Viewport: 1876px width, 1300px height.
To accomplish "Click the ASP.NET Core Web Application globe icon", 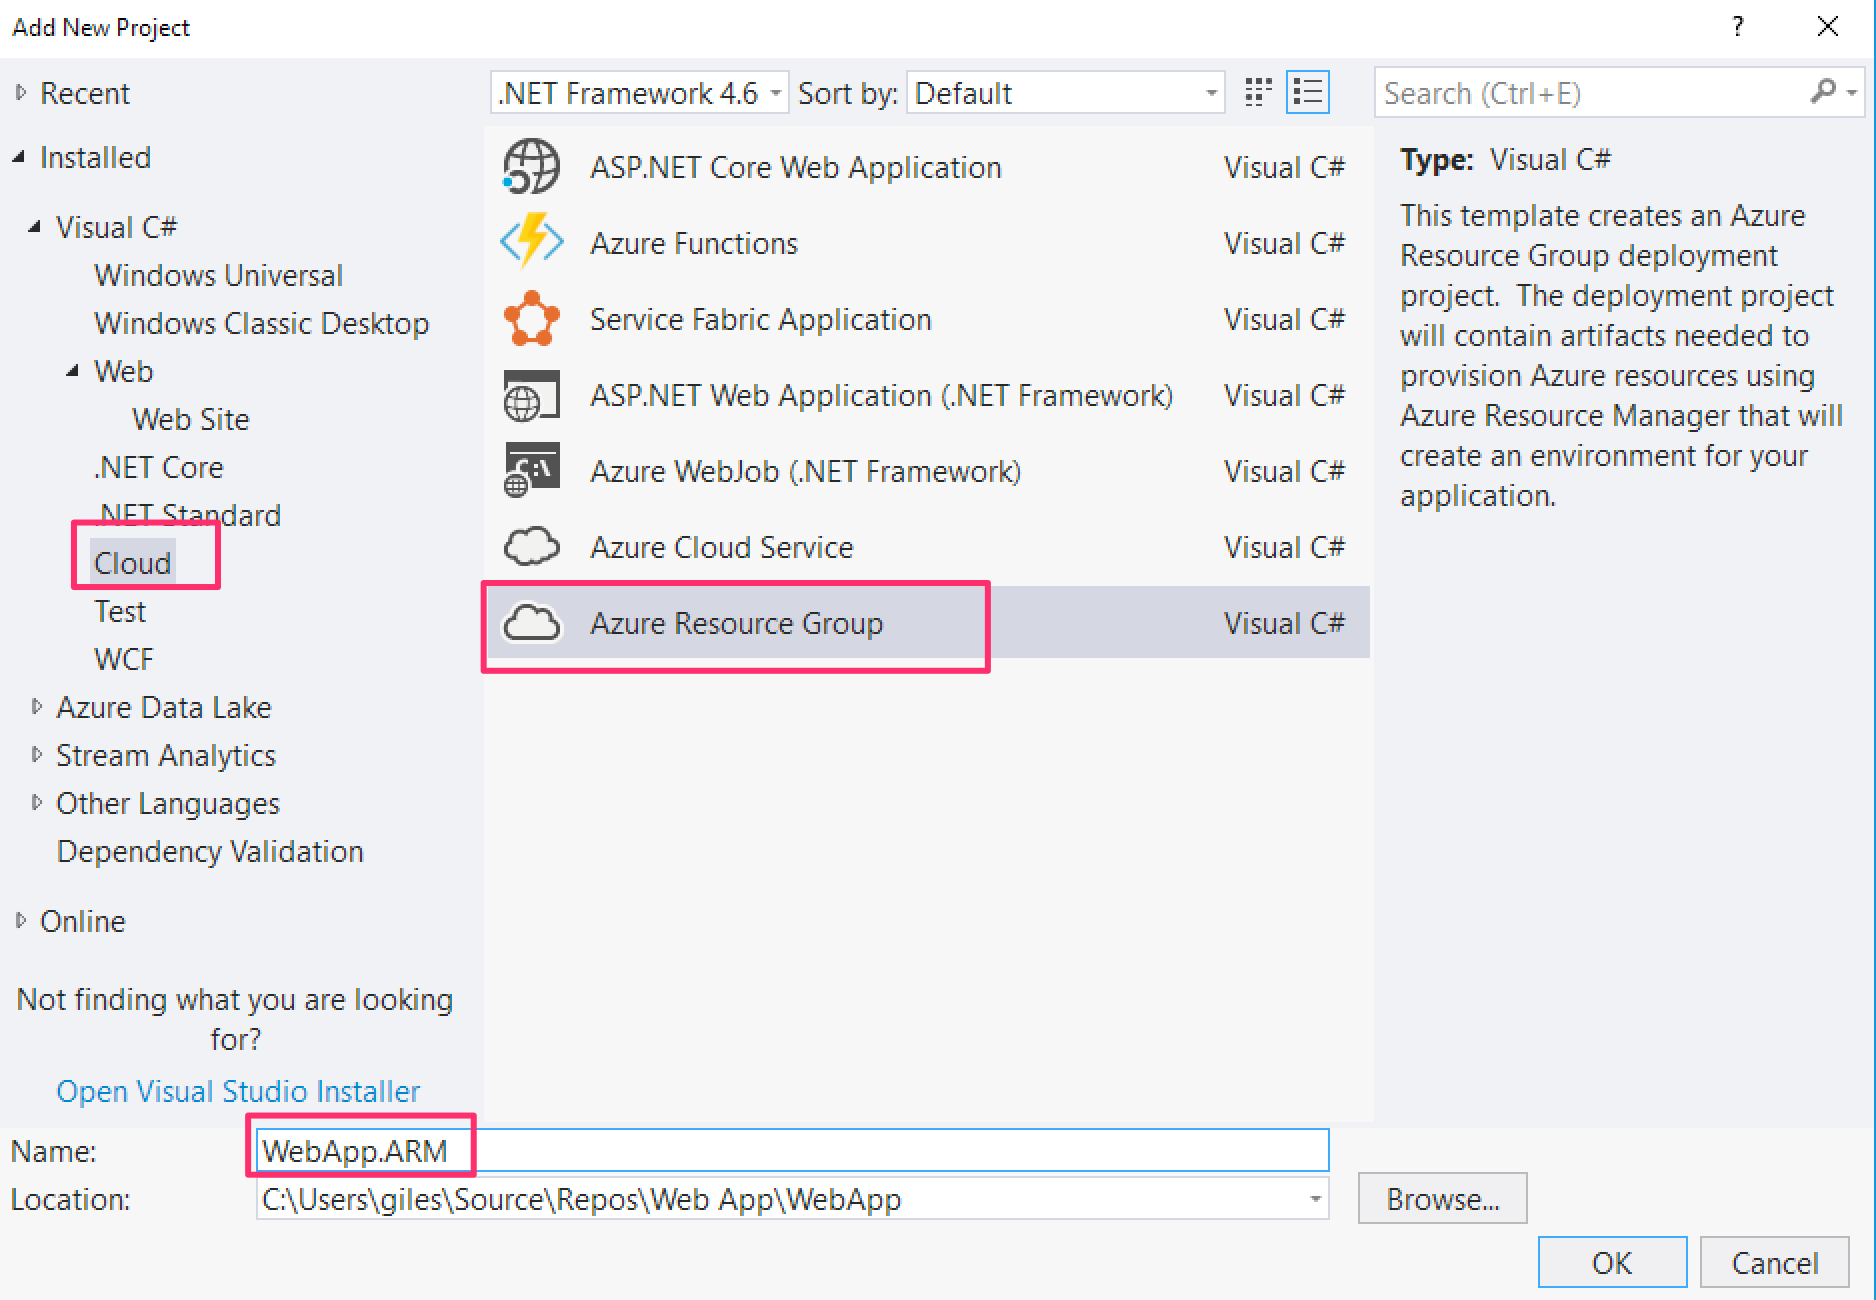I will pyautogui.click(x=531, y=167).
